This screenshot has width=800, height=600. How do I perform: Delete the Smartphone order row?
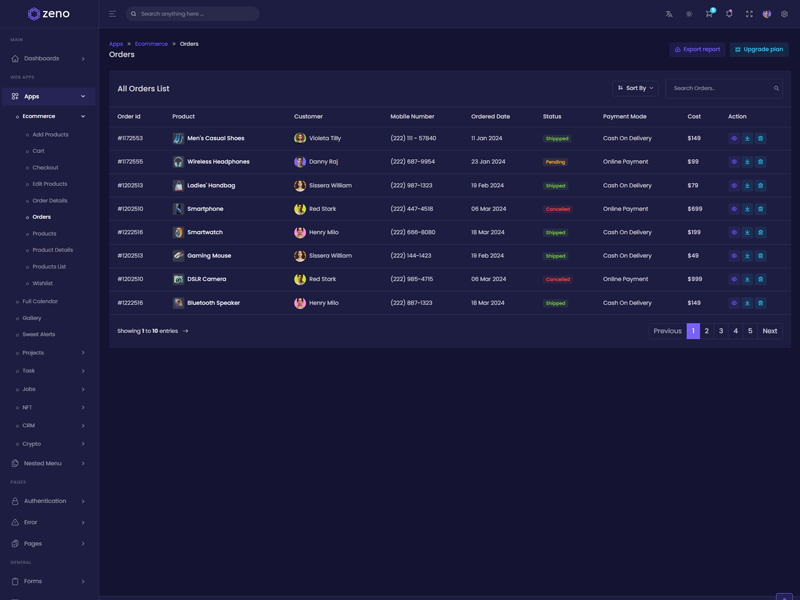(760, 209)
